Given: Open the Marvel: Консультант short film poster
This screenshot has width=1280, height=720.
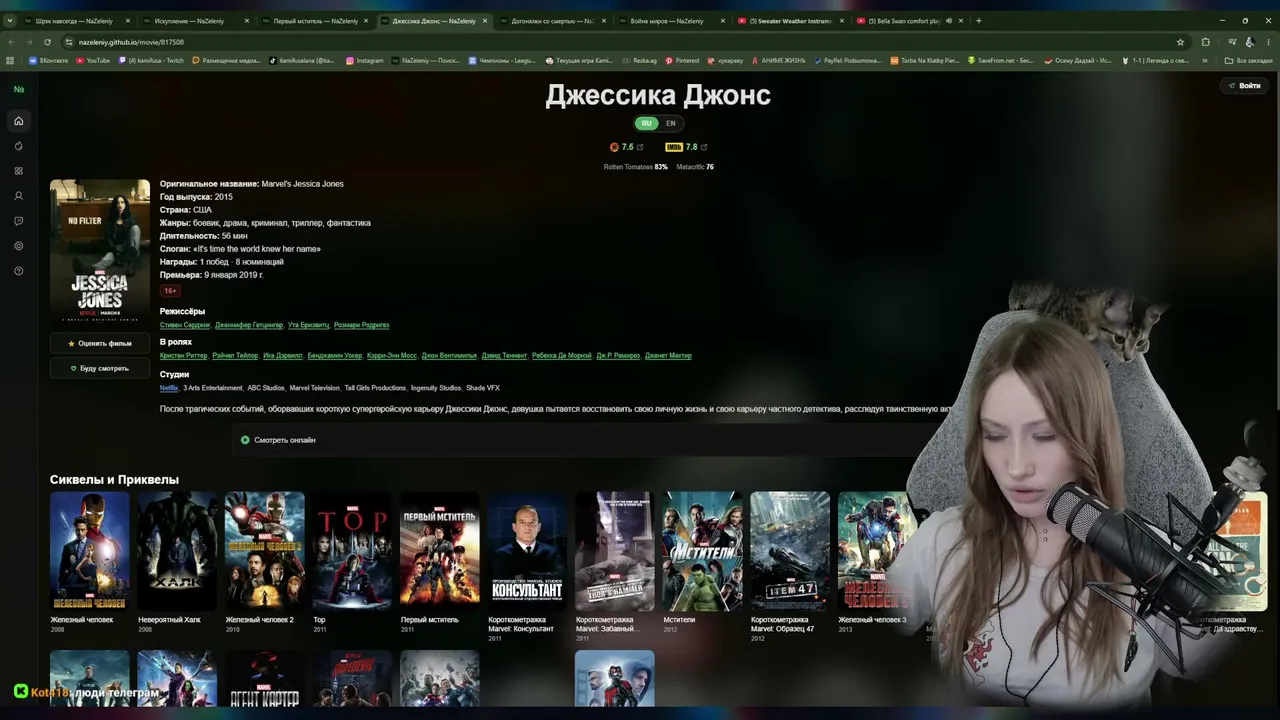Looking at the screenshot, I should [527, 550].
